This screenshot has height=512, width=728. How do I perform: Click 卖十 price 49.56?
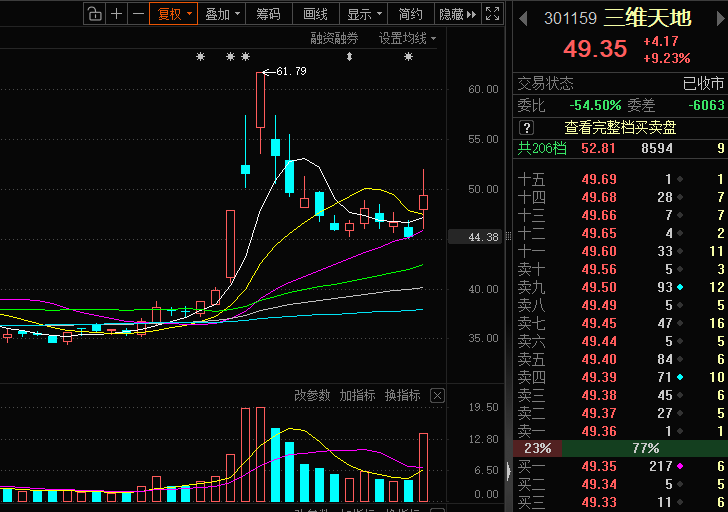(x=599, y=269)
